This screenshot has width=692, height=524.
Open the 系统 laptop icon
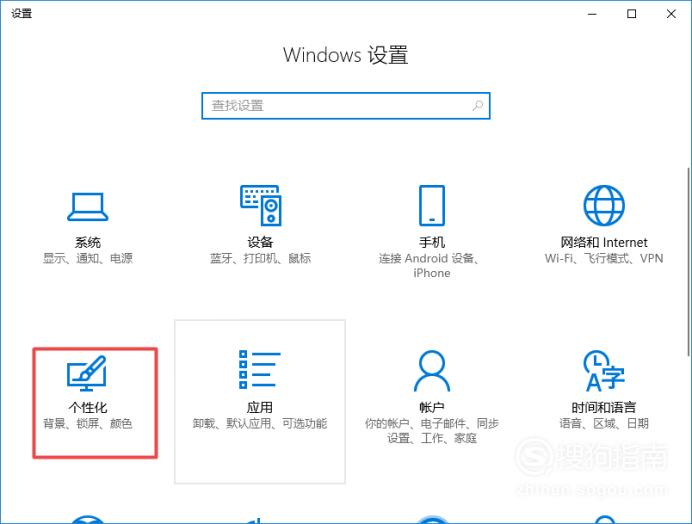pos(87,207)
